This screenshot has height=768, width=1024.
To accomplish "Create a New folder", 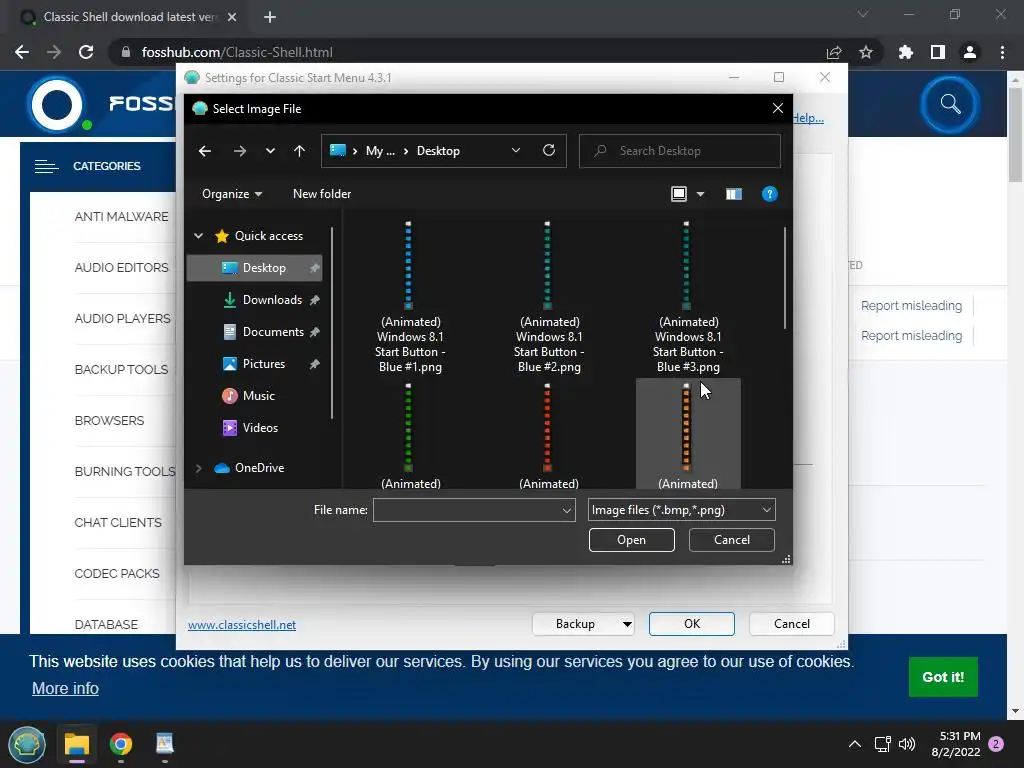I will tap(322, 194).
